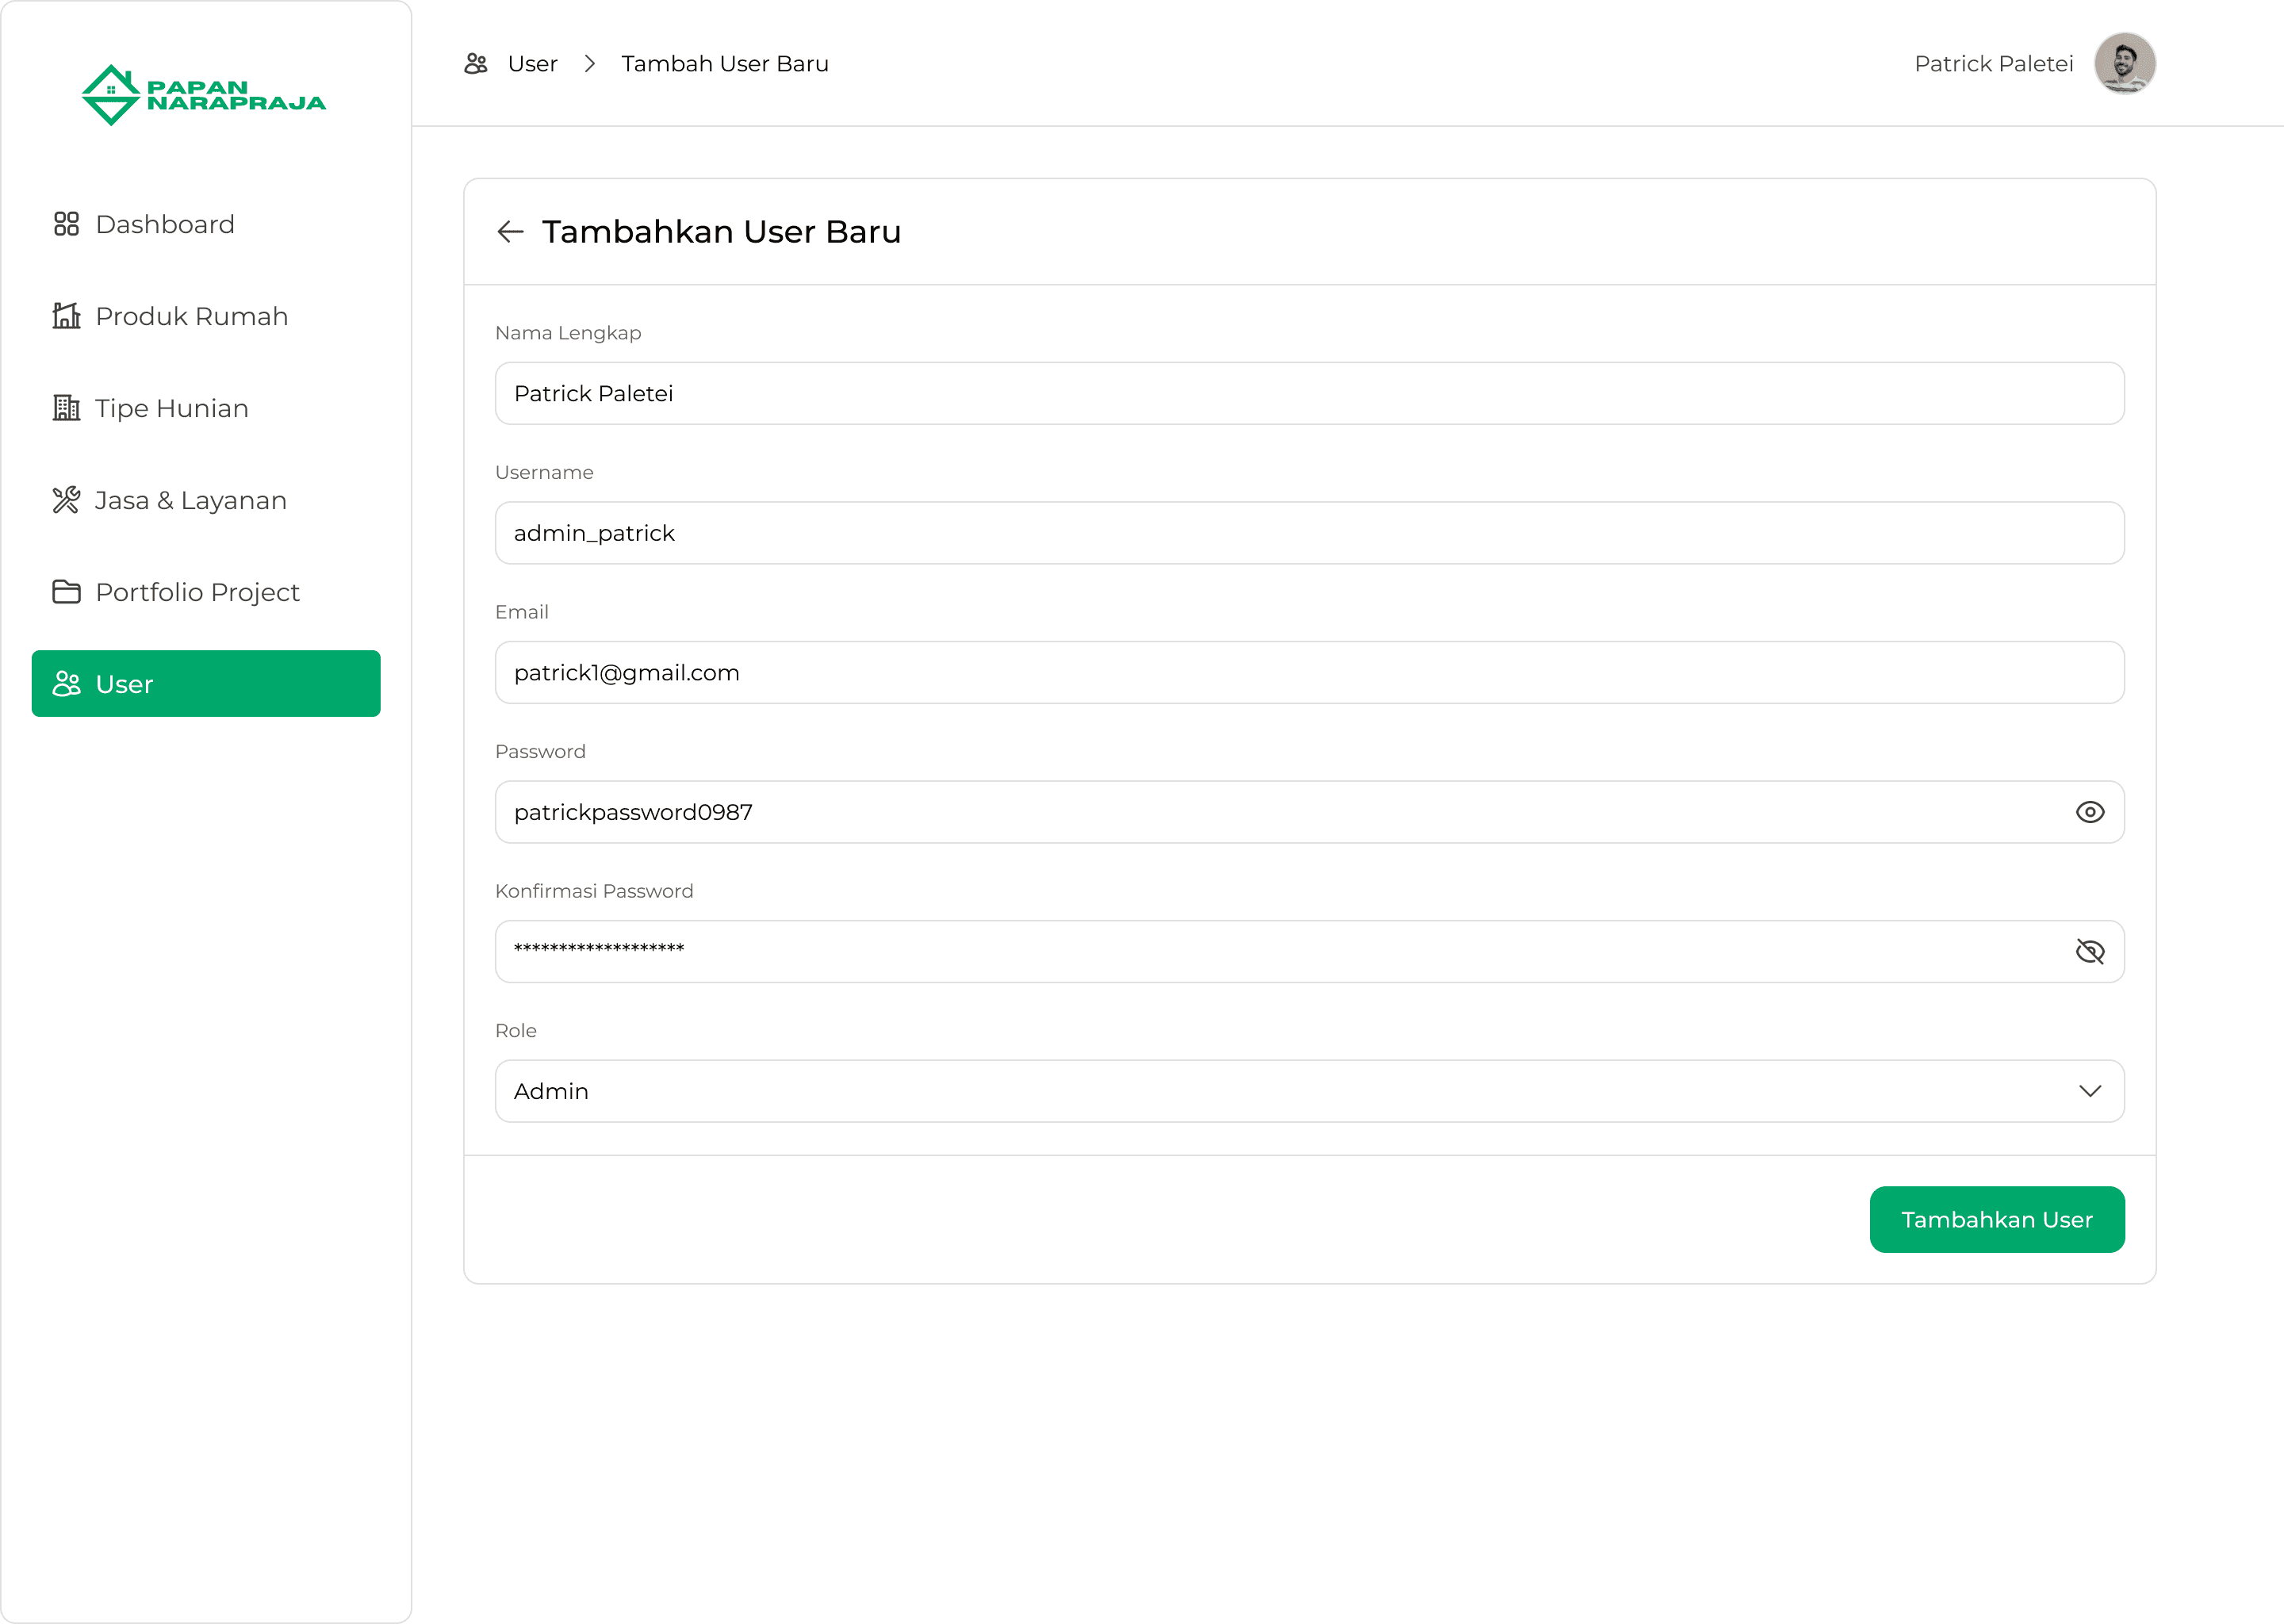Hide the Password field text with the eye icon
Viewport: 2284px width, 1624px height.
2089,812
